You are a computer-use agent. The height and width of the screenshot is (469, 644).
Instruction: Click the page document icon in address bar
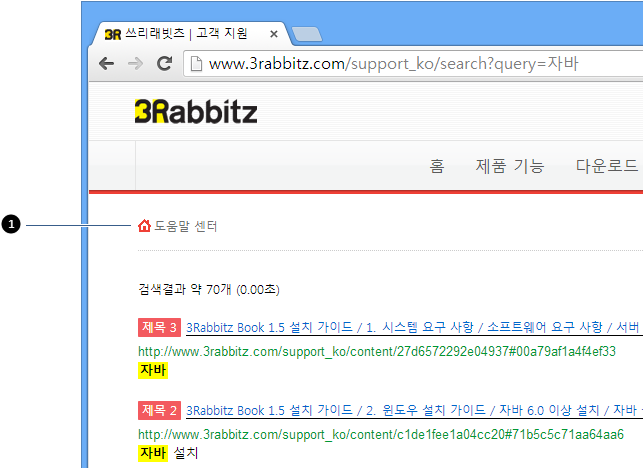pyautogui.click(x=197, y=64)
